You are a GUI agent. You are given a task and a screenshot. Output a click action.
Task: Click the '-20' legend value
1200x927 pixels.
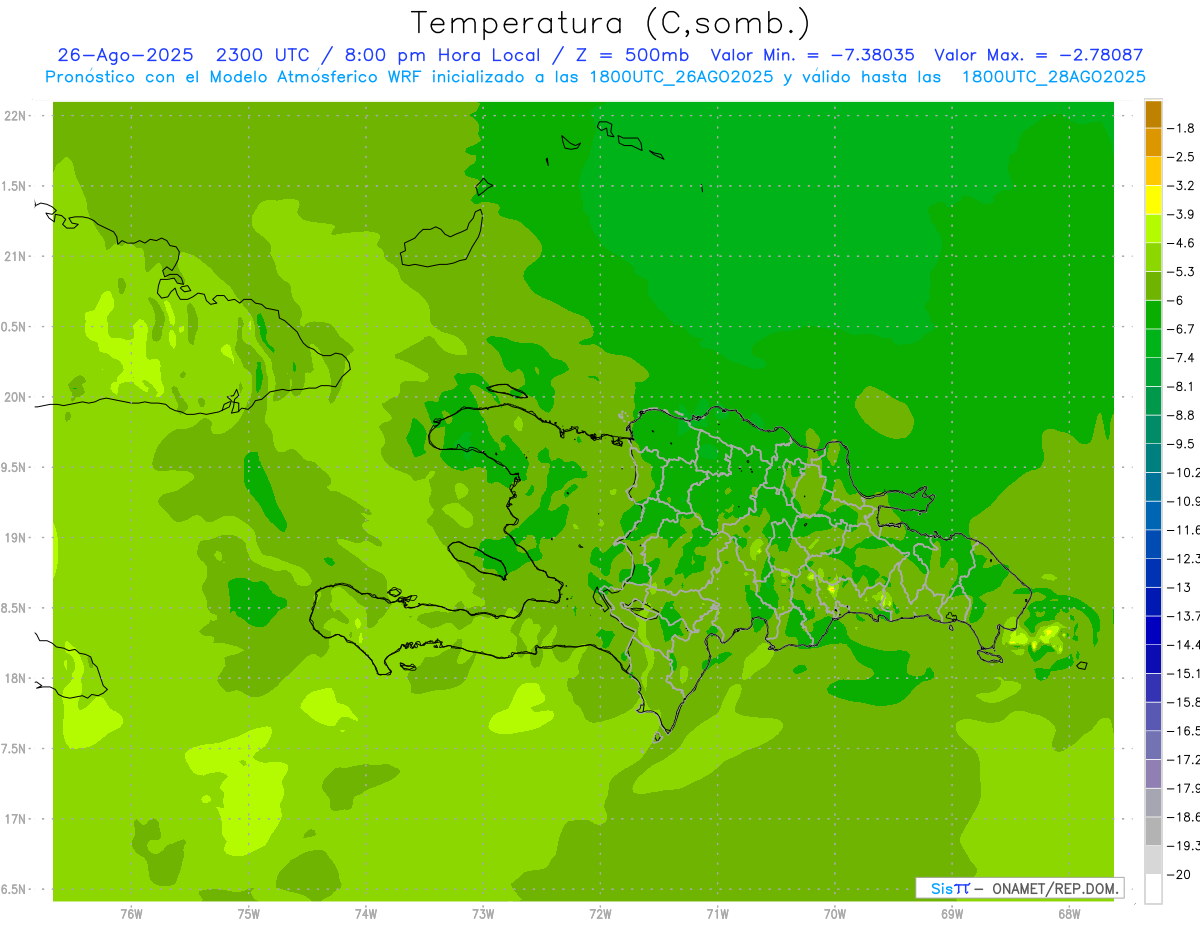click(1179, 874)
